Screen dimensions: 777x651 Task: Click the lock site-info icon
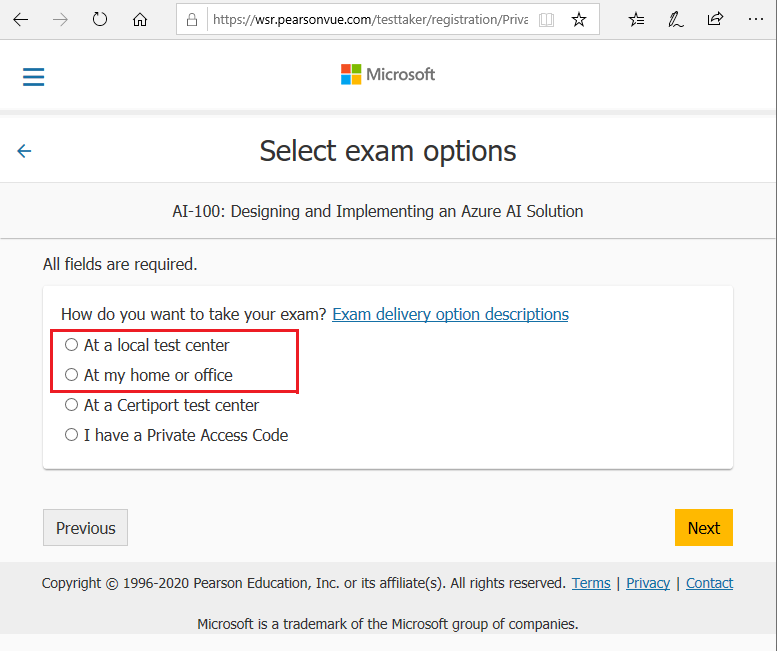(x=192, y=20)
